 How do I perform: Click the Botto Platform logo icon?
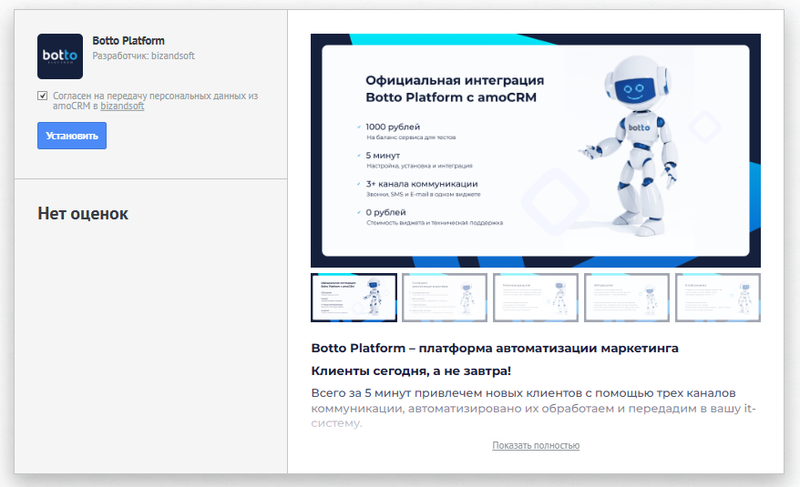(60, 56)
